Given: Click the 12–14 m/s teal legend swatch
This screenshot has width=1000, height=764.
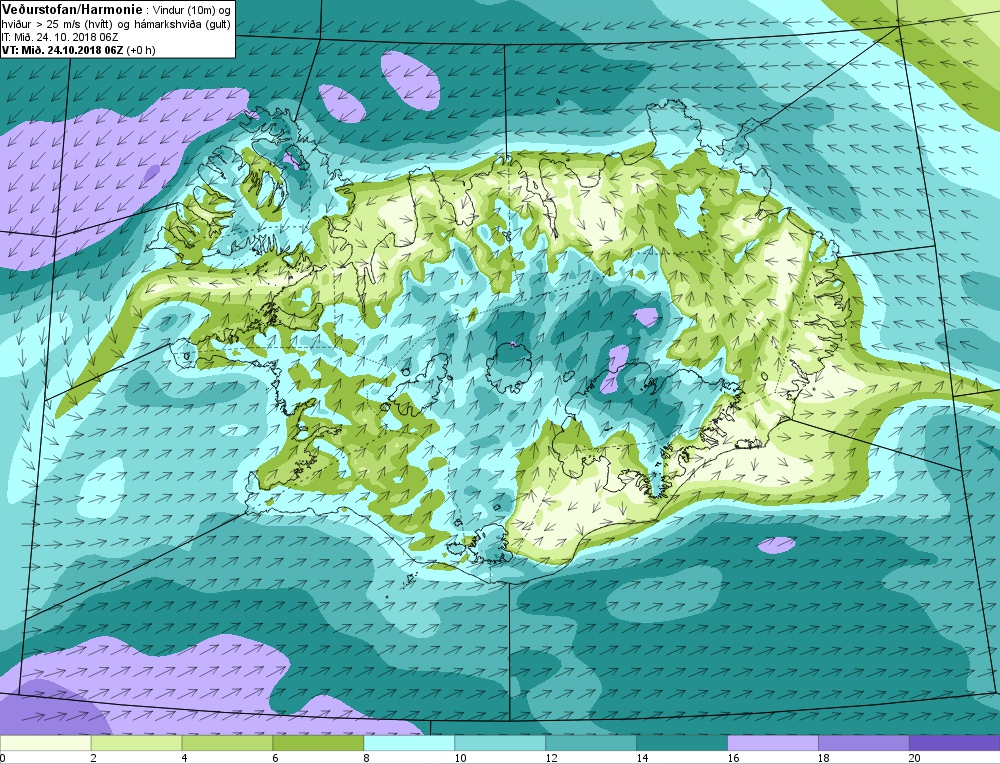Looking at the screenshot, I should [591, 743].
